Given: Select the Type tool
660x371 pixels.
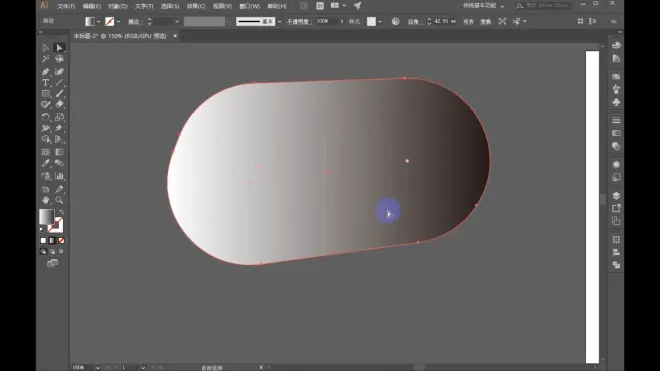Looking at the screenshot, I should [45, 83].
